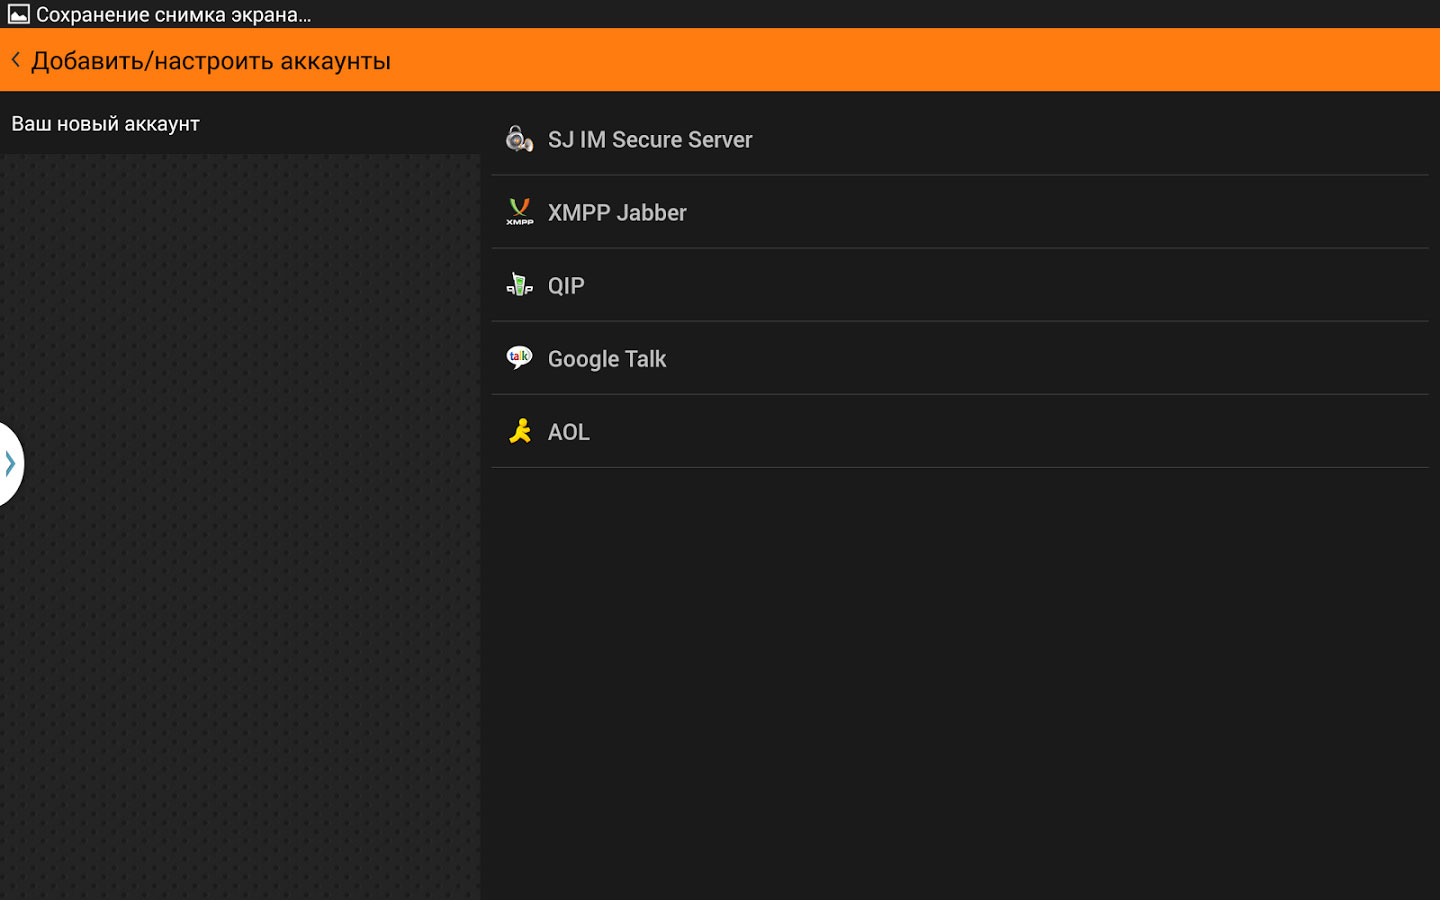Expand the side drawer handle on left edge

(x=10, y=464)
